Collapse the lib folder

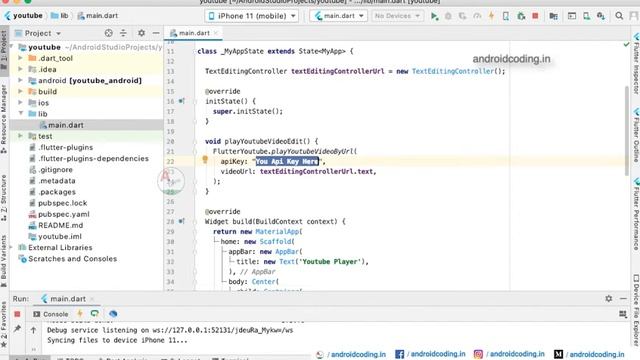(x=20, y=113)
